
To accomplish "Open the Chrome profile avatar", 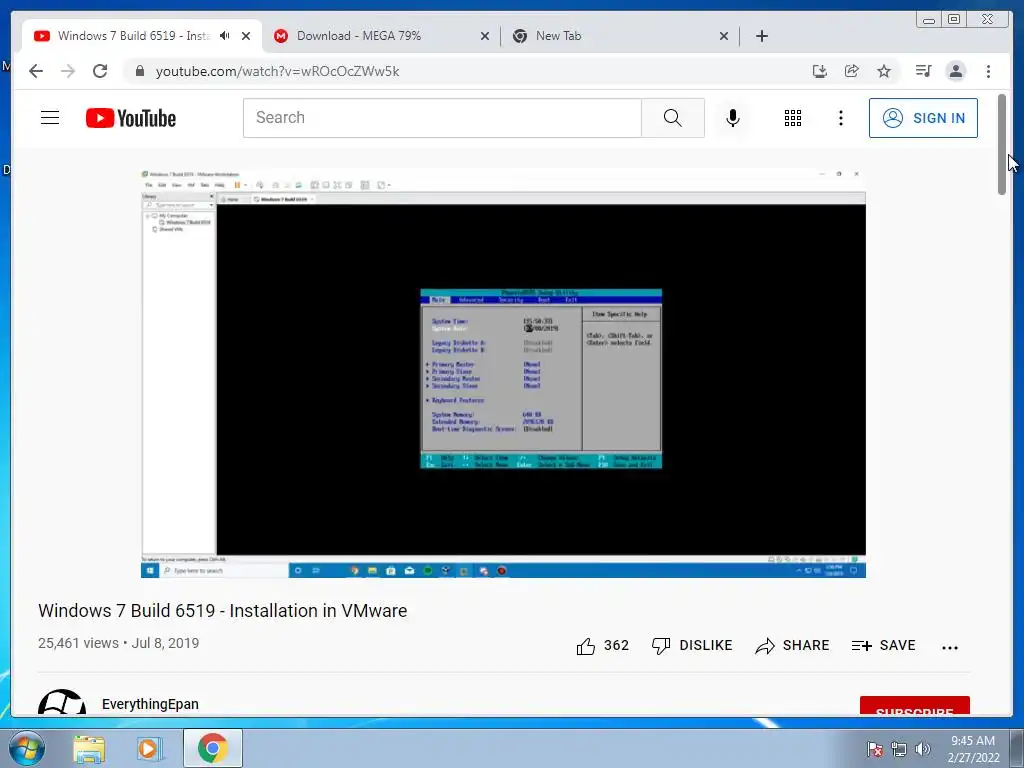I will tap(955, 71).
